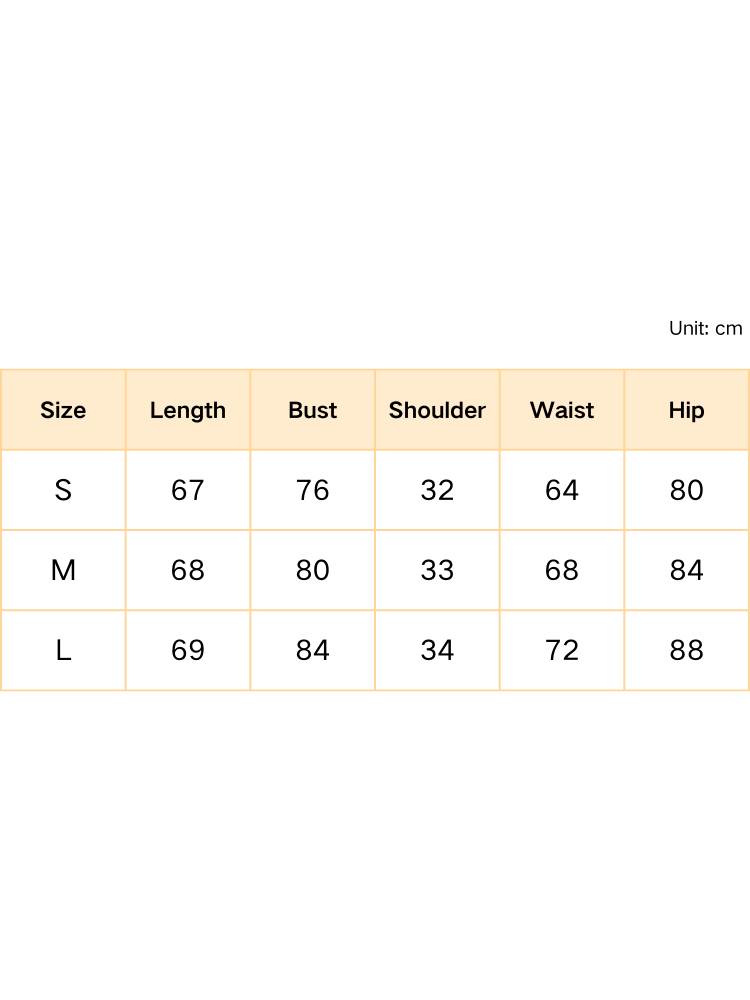Click the size M row label
Viewport: 750px width, 1000px height.
(63, 570)
